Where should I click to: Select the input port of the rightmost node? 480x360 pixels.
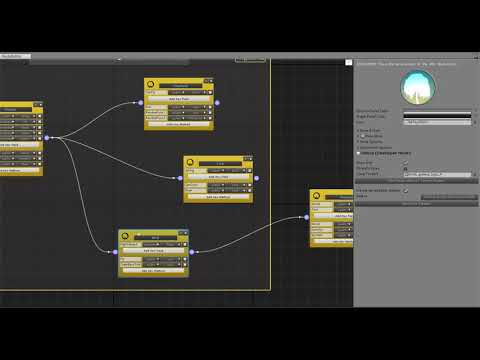pos(307,217)
